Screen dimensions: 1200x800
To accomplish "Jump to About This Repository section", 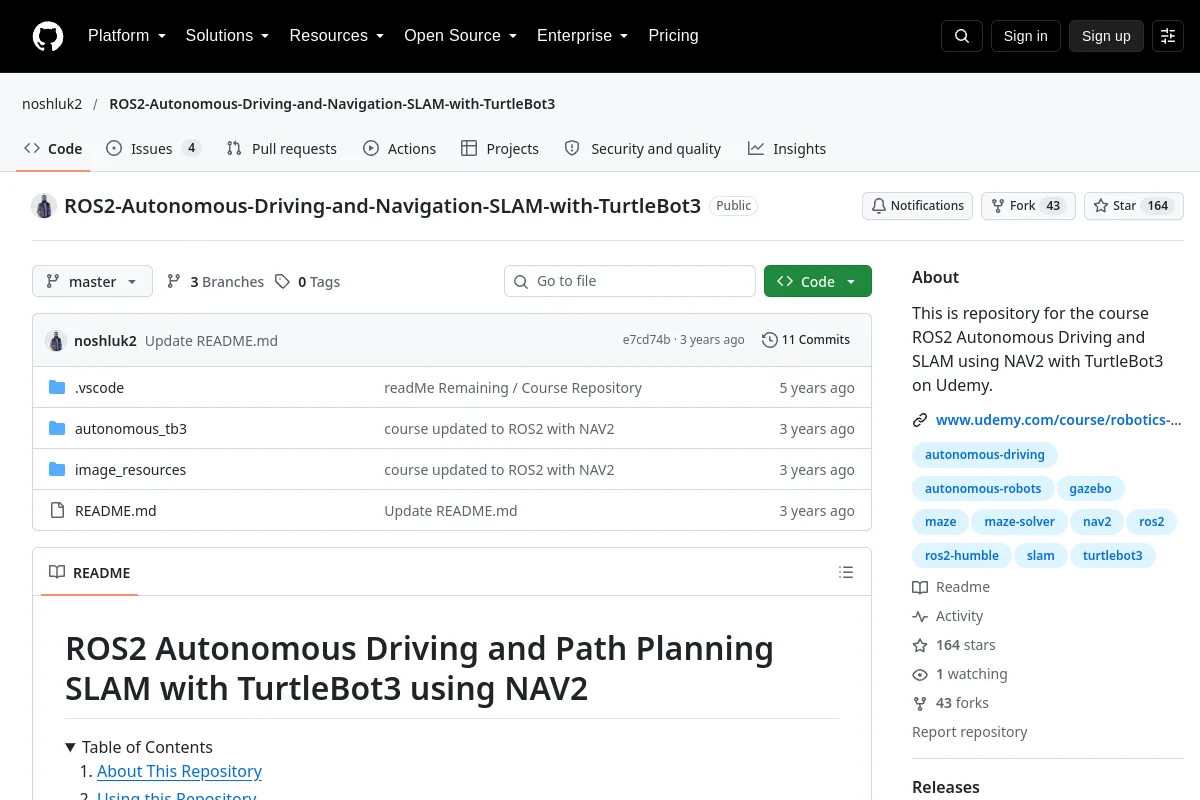I will 179,771.
